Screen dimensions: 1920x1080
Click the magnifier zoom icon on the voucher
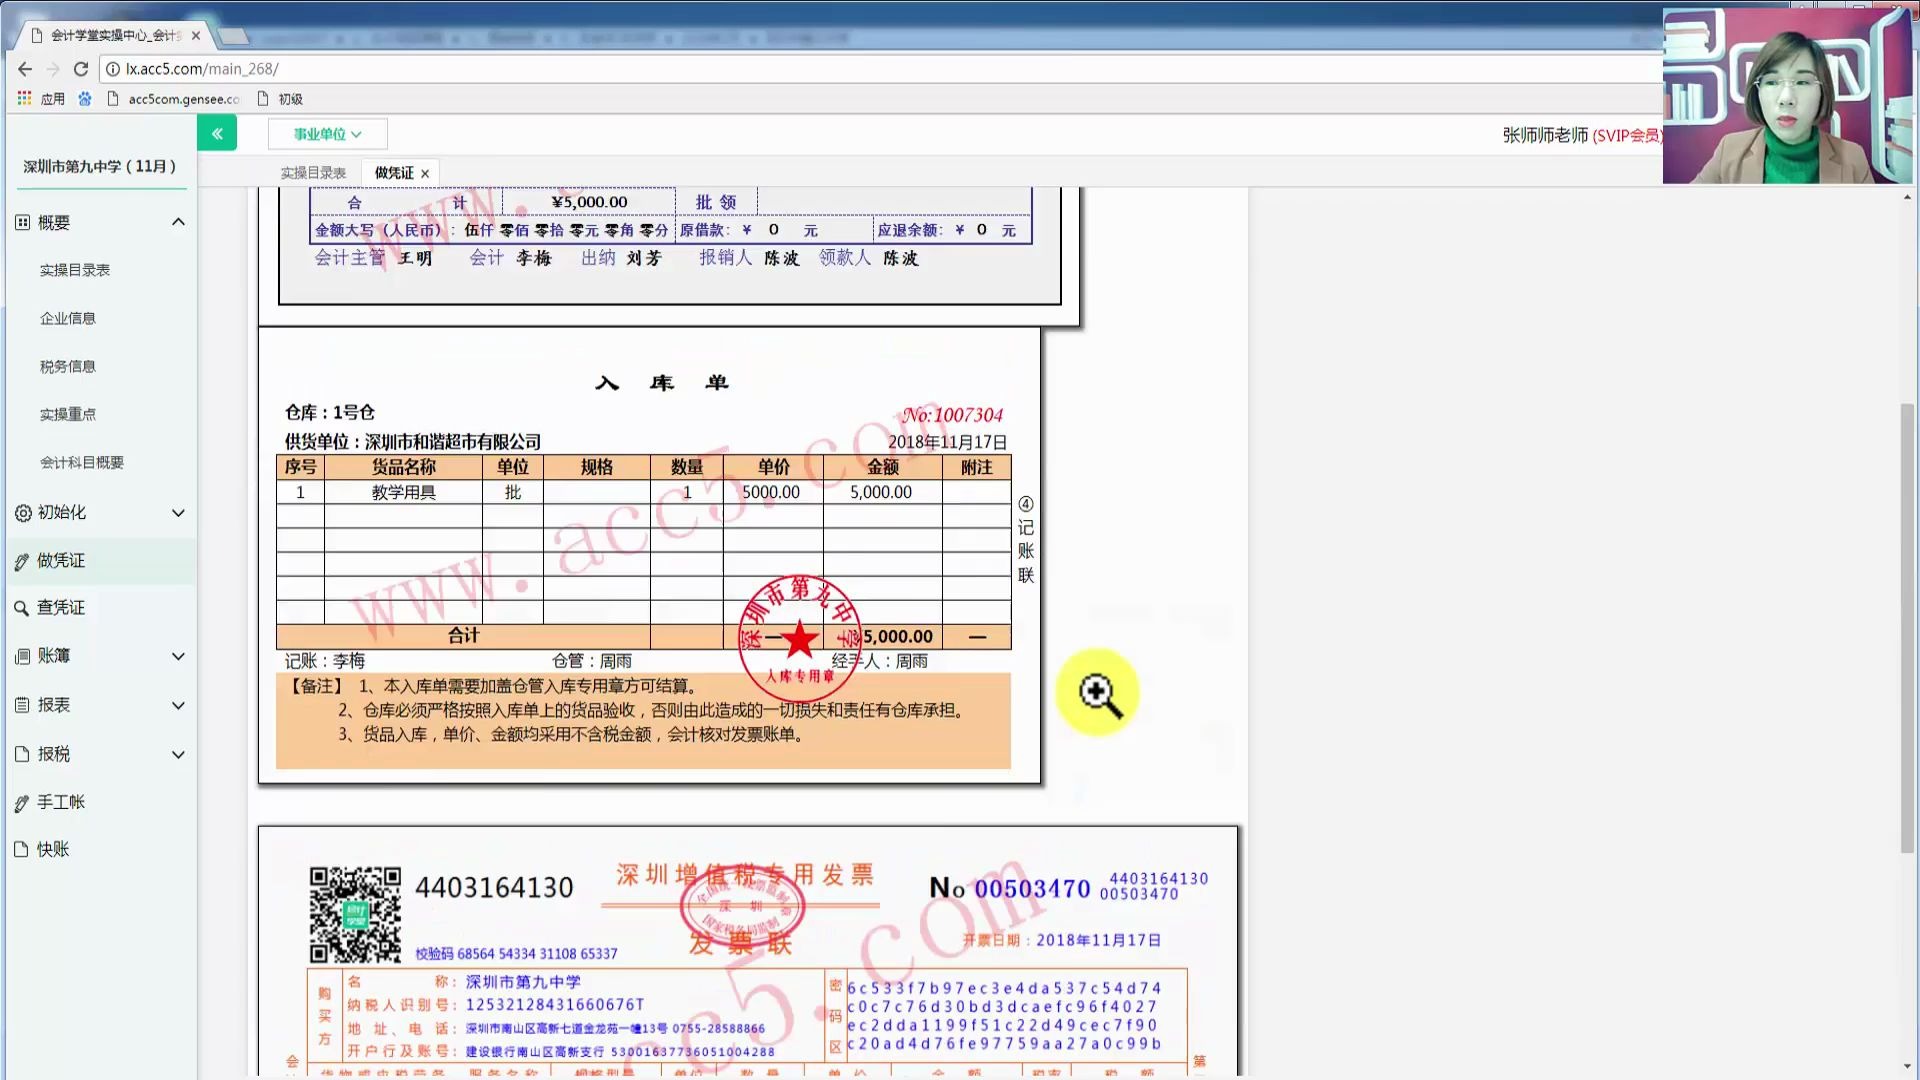pos(1097,692)
